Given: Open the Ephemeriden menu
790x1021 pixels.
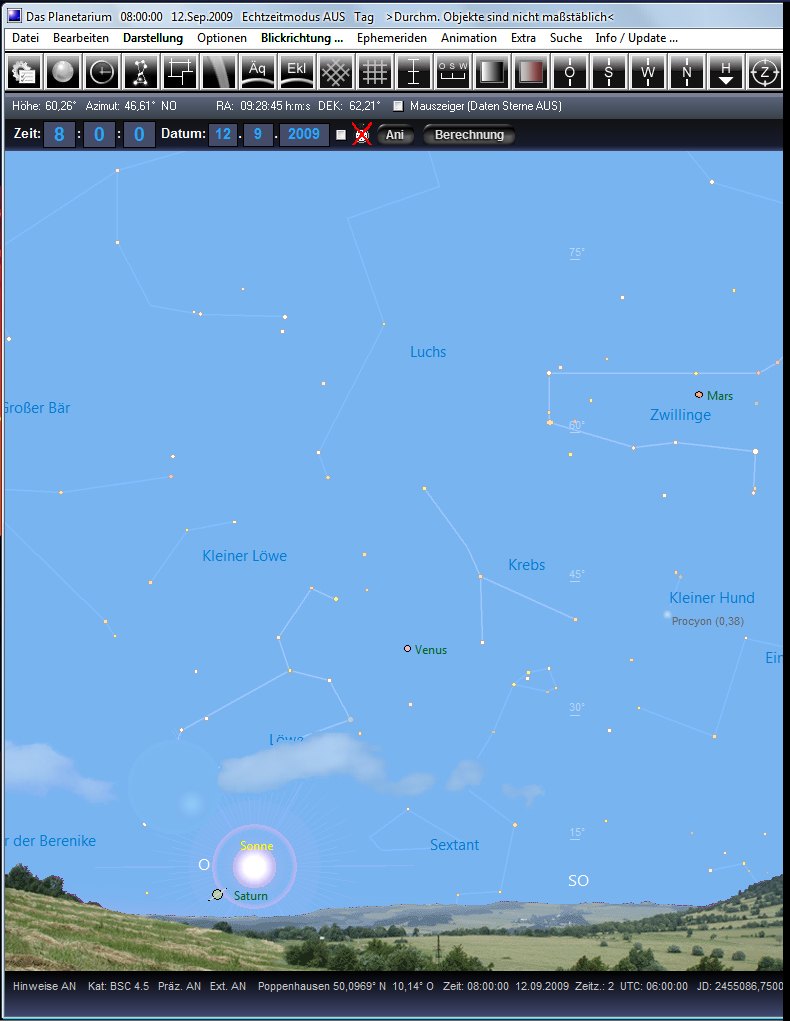Looking at the screenshot, I should click(391, 38).
